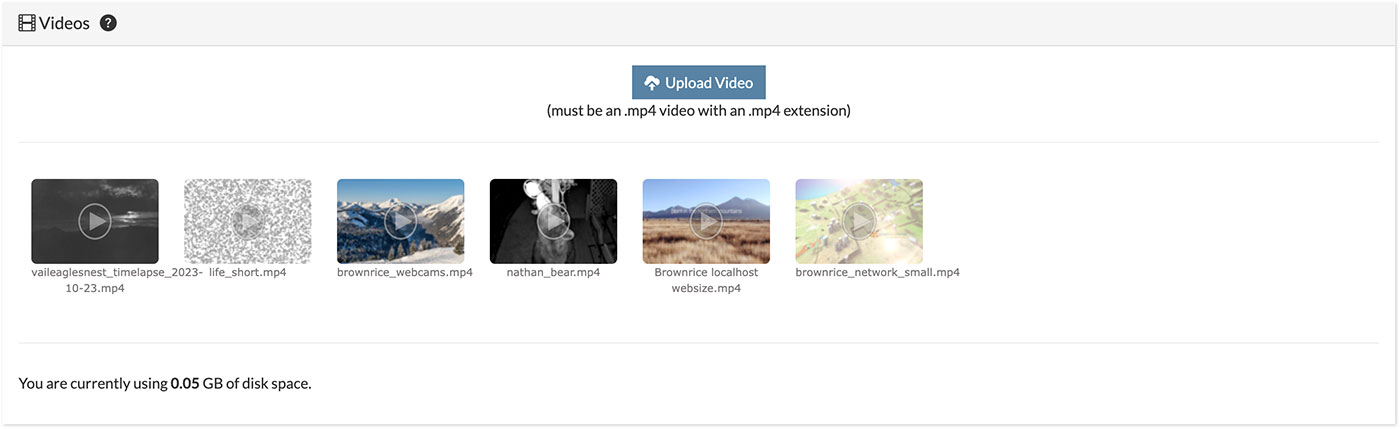Open the help question mark icon beside Videos
Screen dimensions: 1400x429
[x=108, y=23]
